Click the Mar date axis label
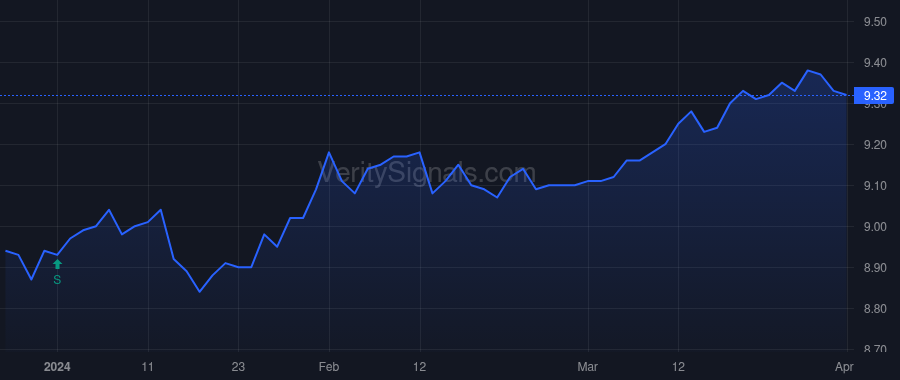 click(588, 367)
